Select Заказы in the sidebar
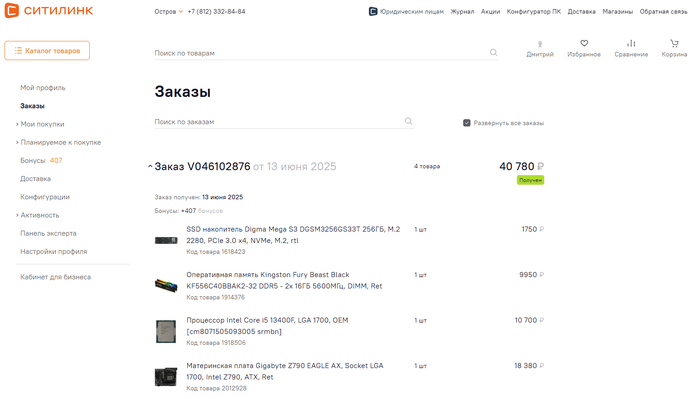Image resolution: width=700 pixels, height=399 pixels. pyautogui.click(x=32, y=106)
